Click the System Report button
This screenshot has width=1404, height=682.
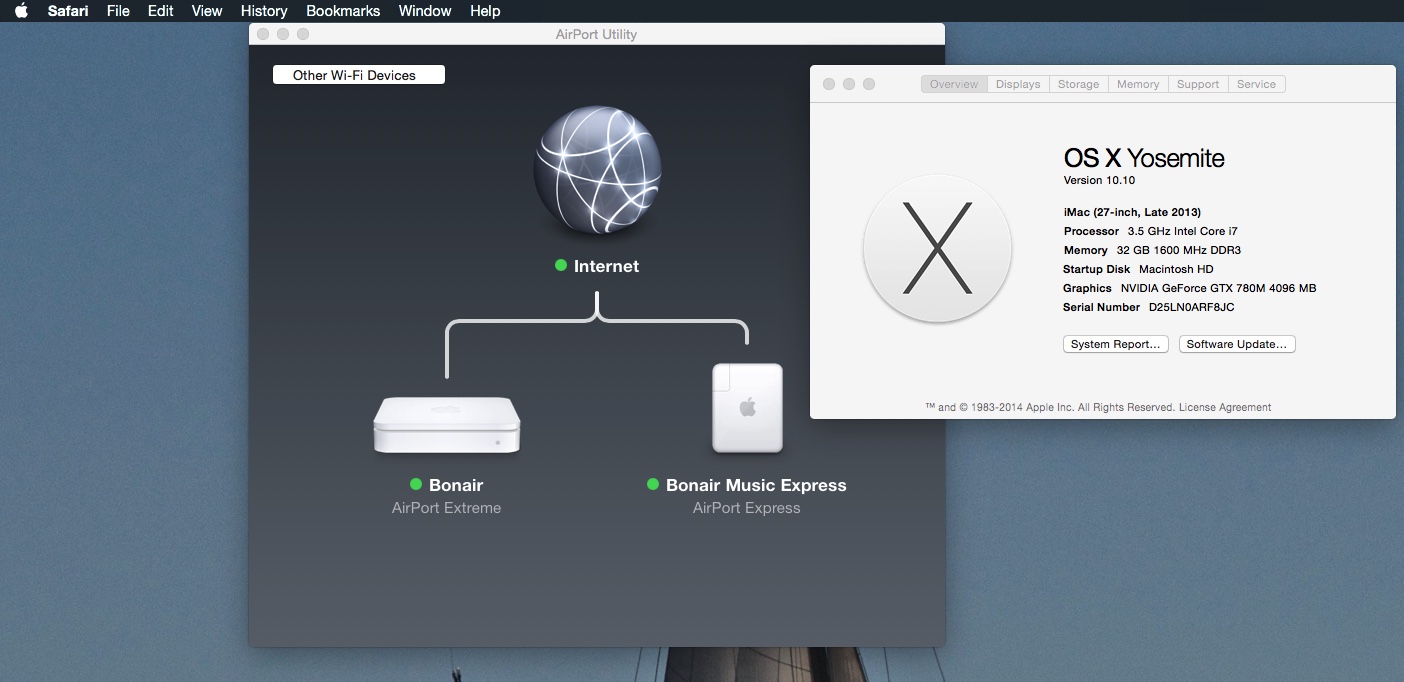tap(1115, 344)
